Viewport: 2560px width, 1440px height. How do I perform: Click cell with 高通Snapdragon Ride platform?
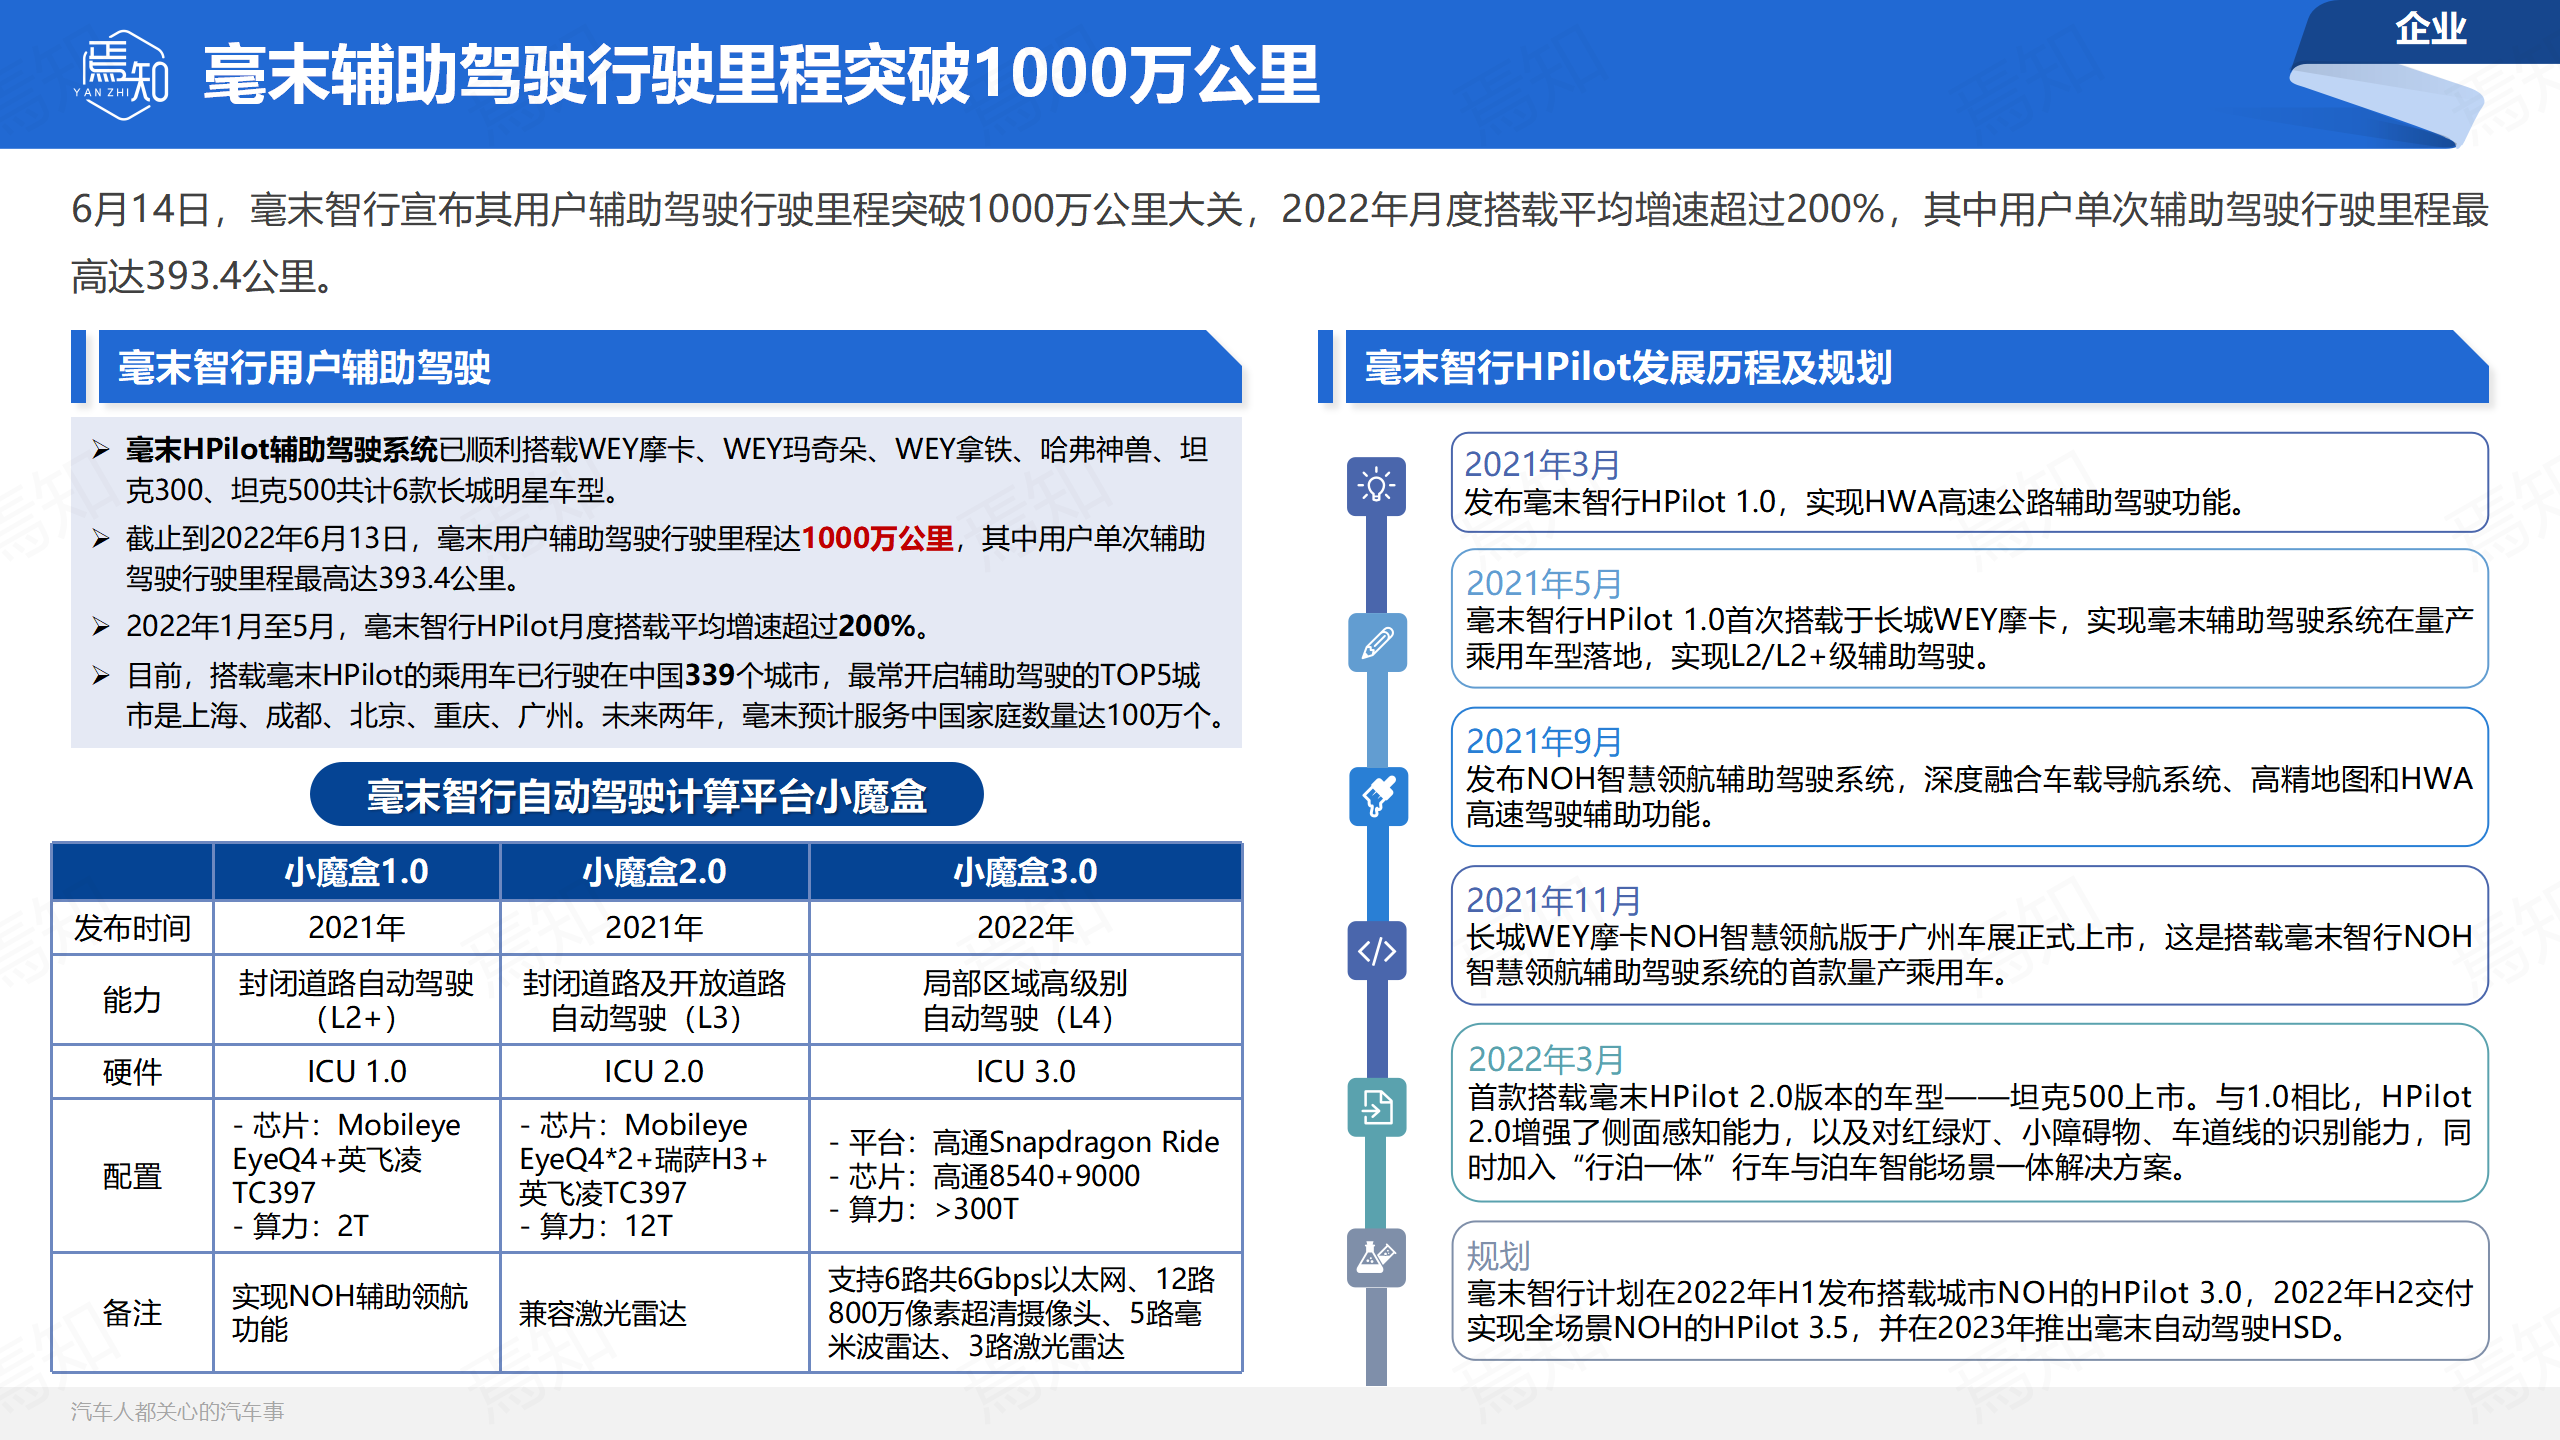[1025, 1176]
